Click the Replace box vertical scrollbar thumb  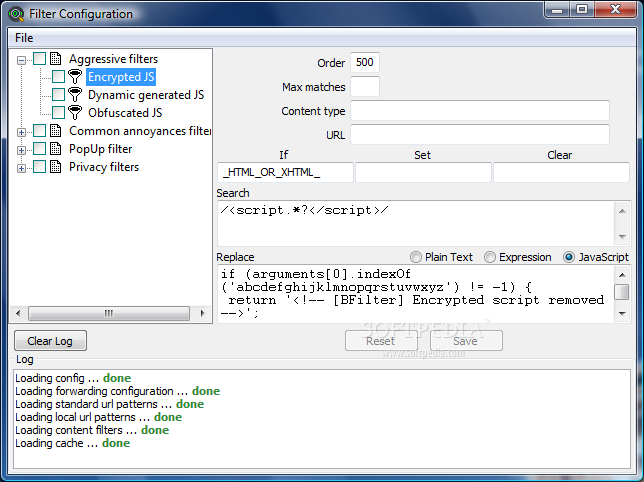click(622, 292)
